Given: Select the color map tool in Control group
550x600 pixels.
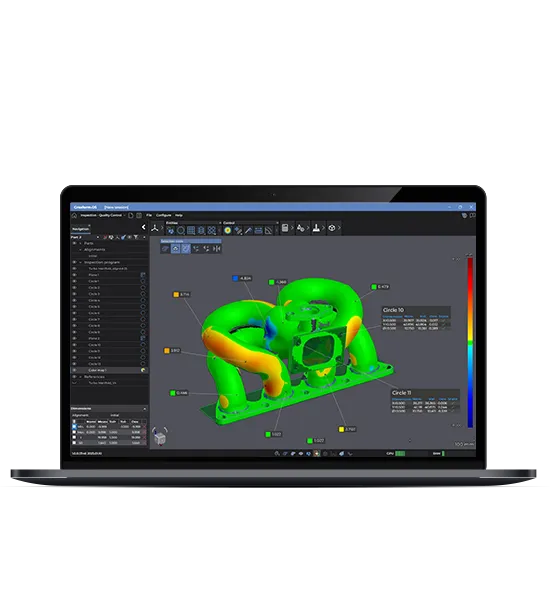Looking at the screenshot, I should 228,230.
